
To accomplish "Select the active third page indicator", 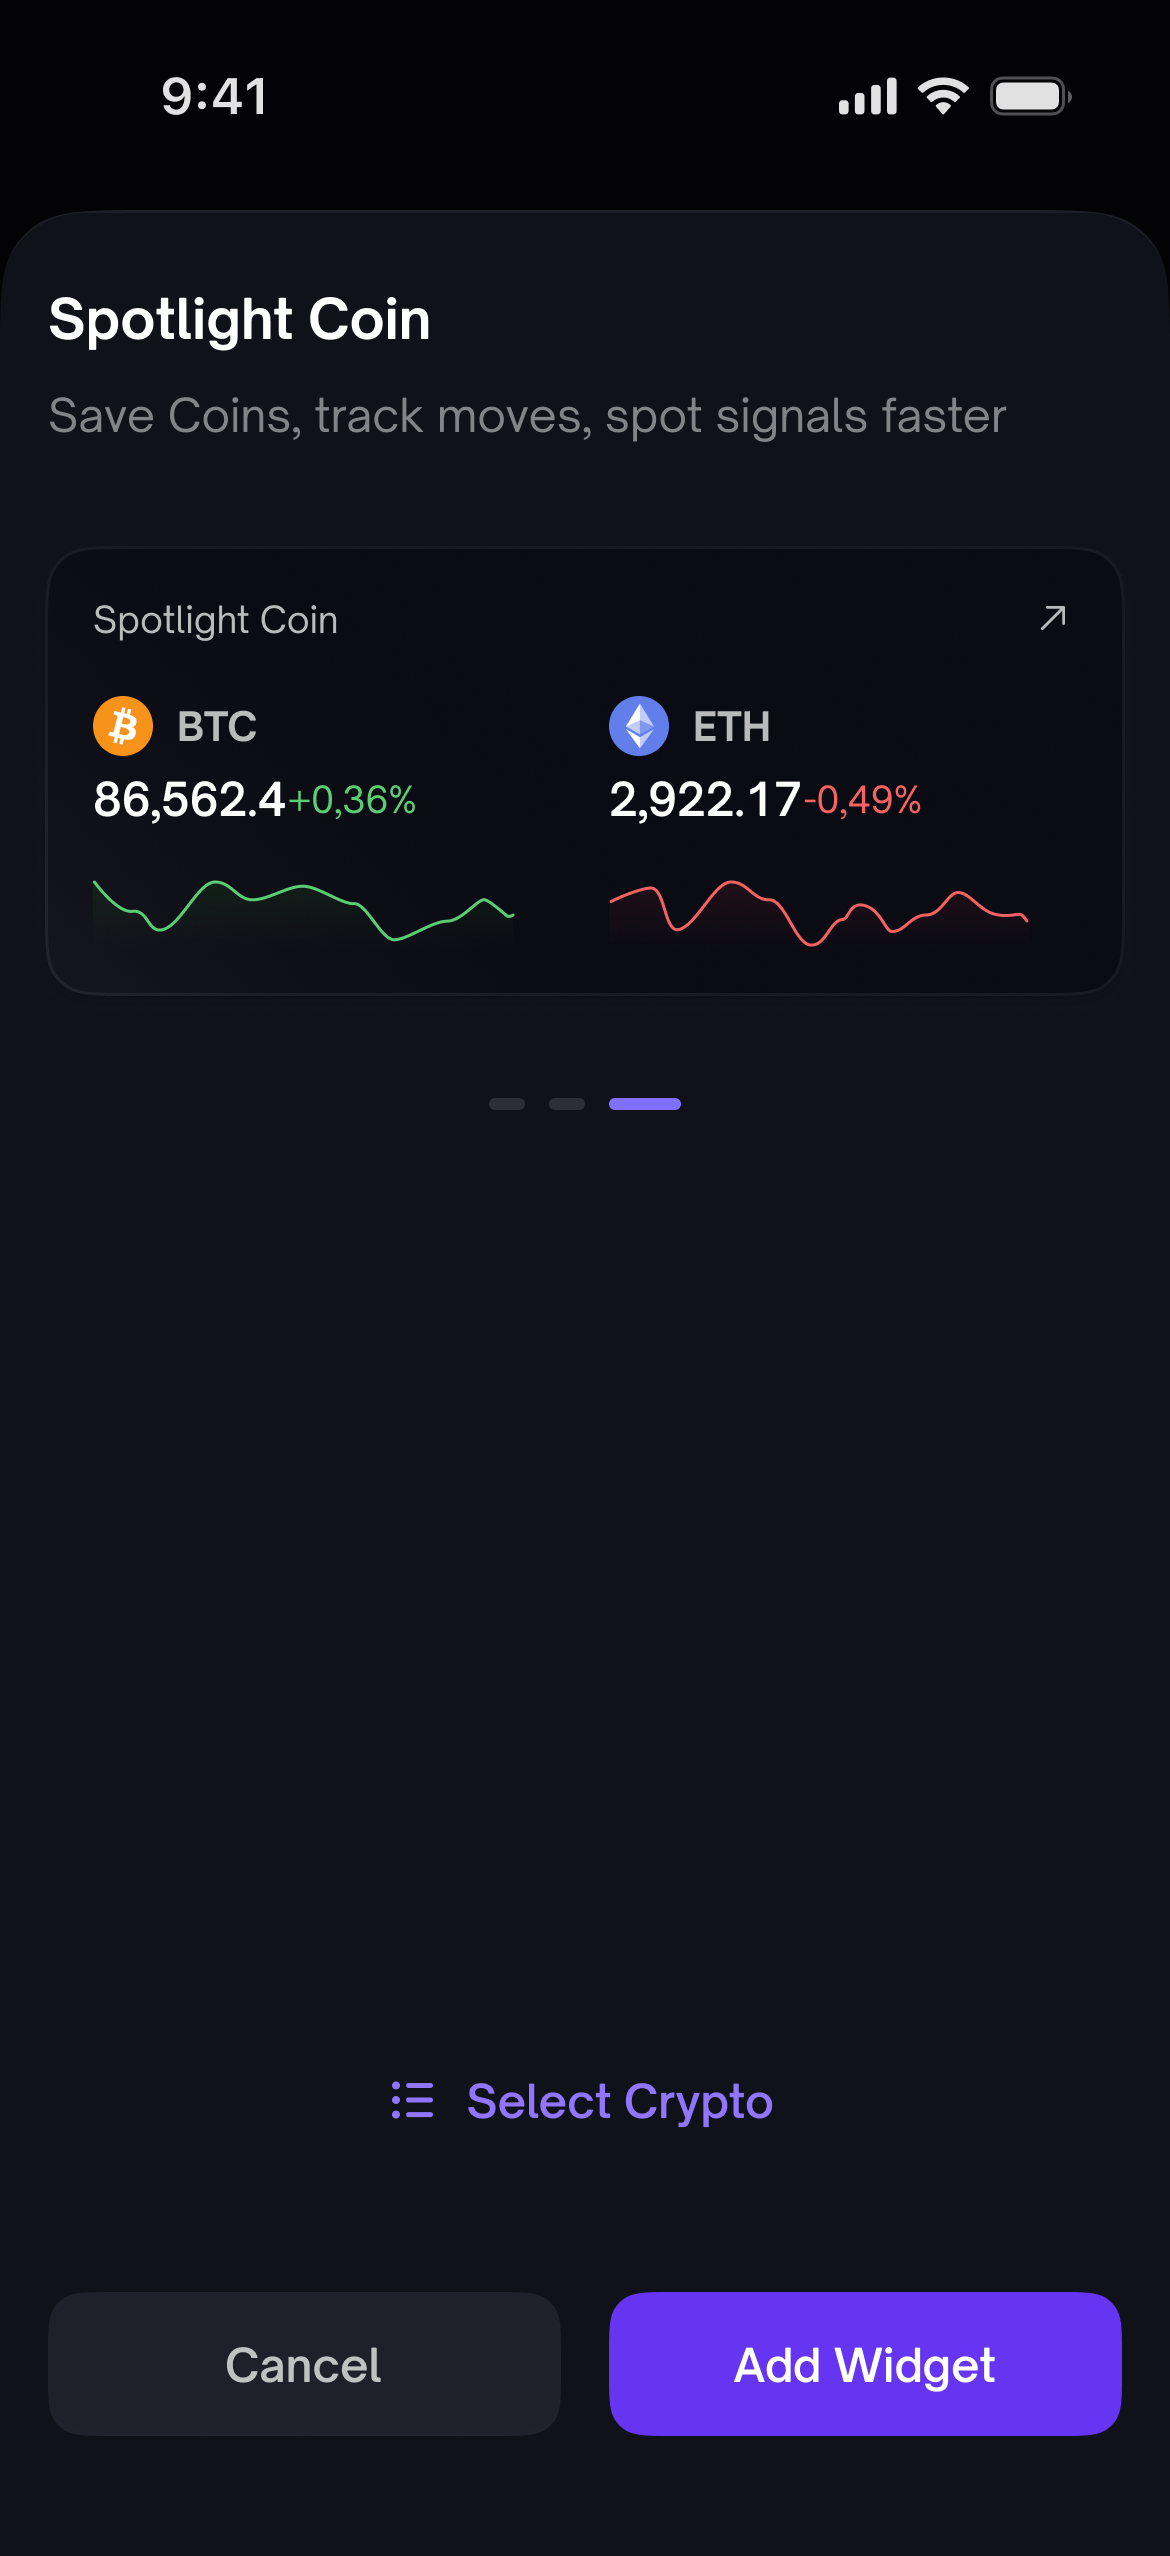I will pos(645,1104).
